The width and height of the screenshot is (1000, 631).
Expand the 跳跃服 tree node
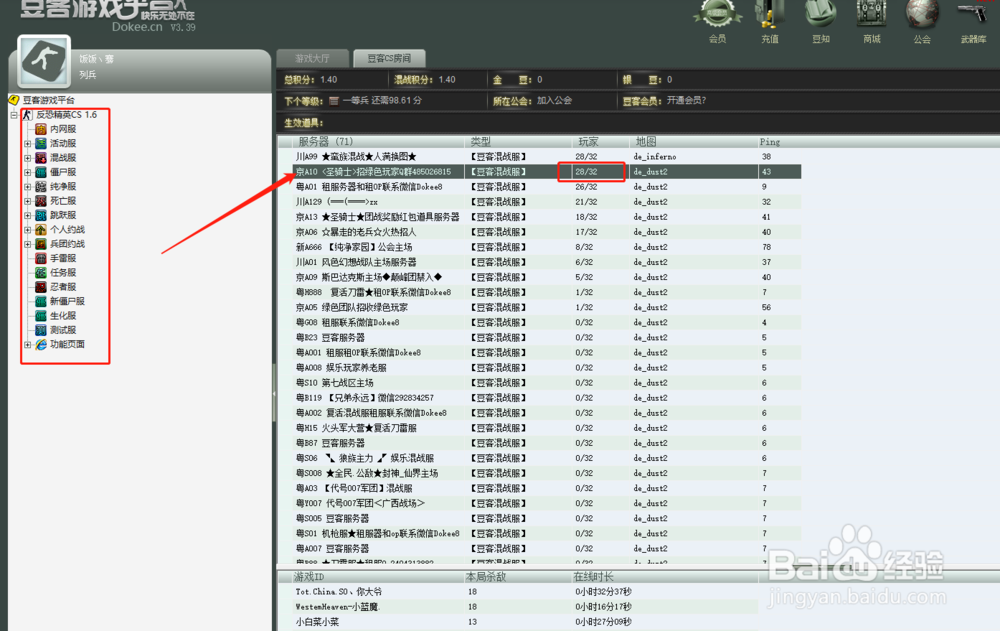[x=27, y=215]
